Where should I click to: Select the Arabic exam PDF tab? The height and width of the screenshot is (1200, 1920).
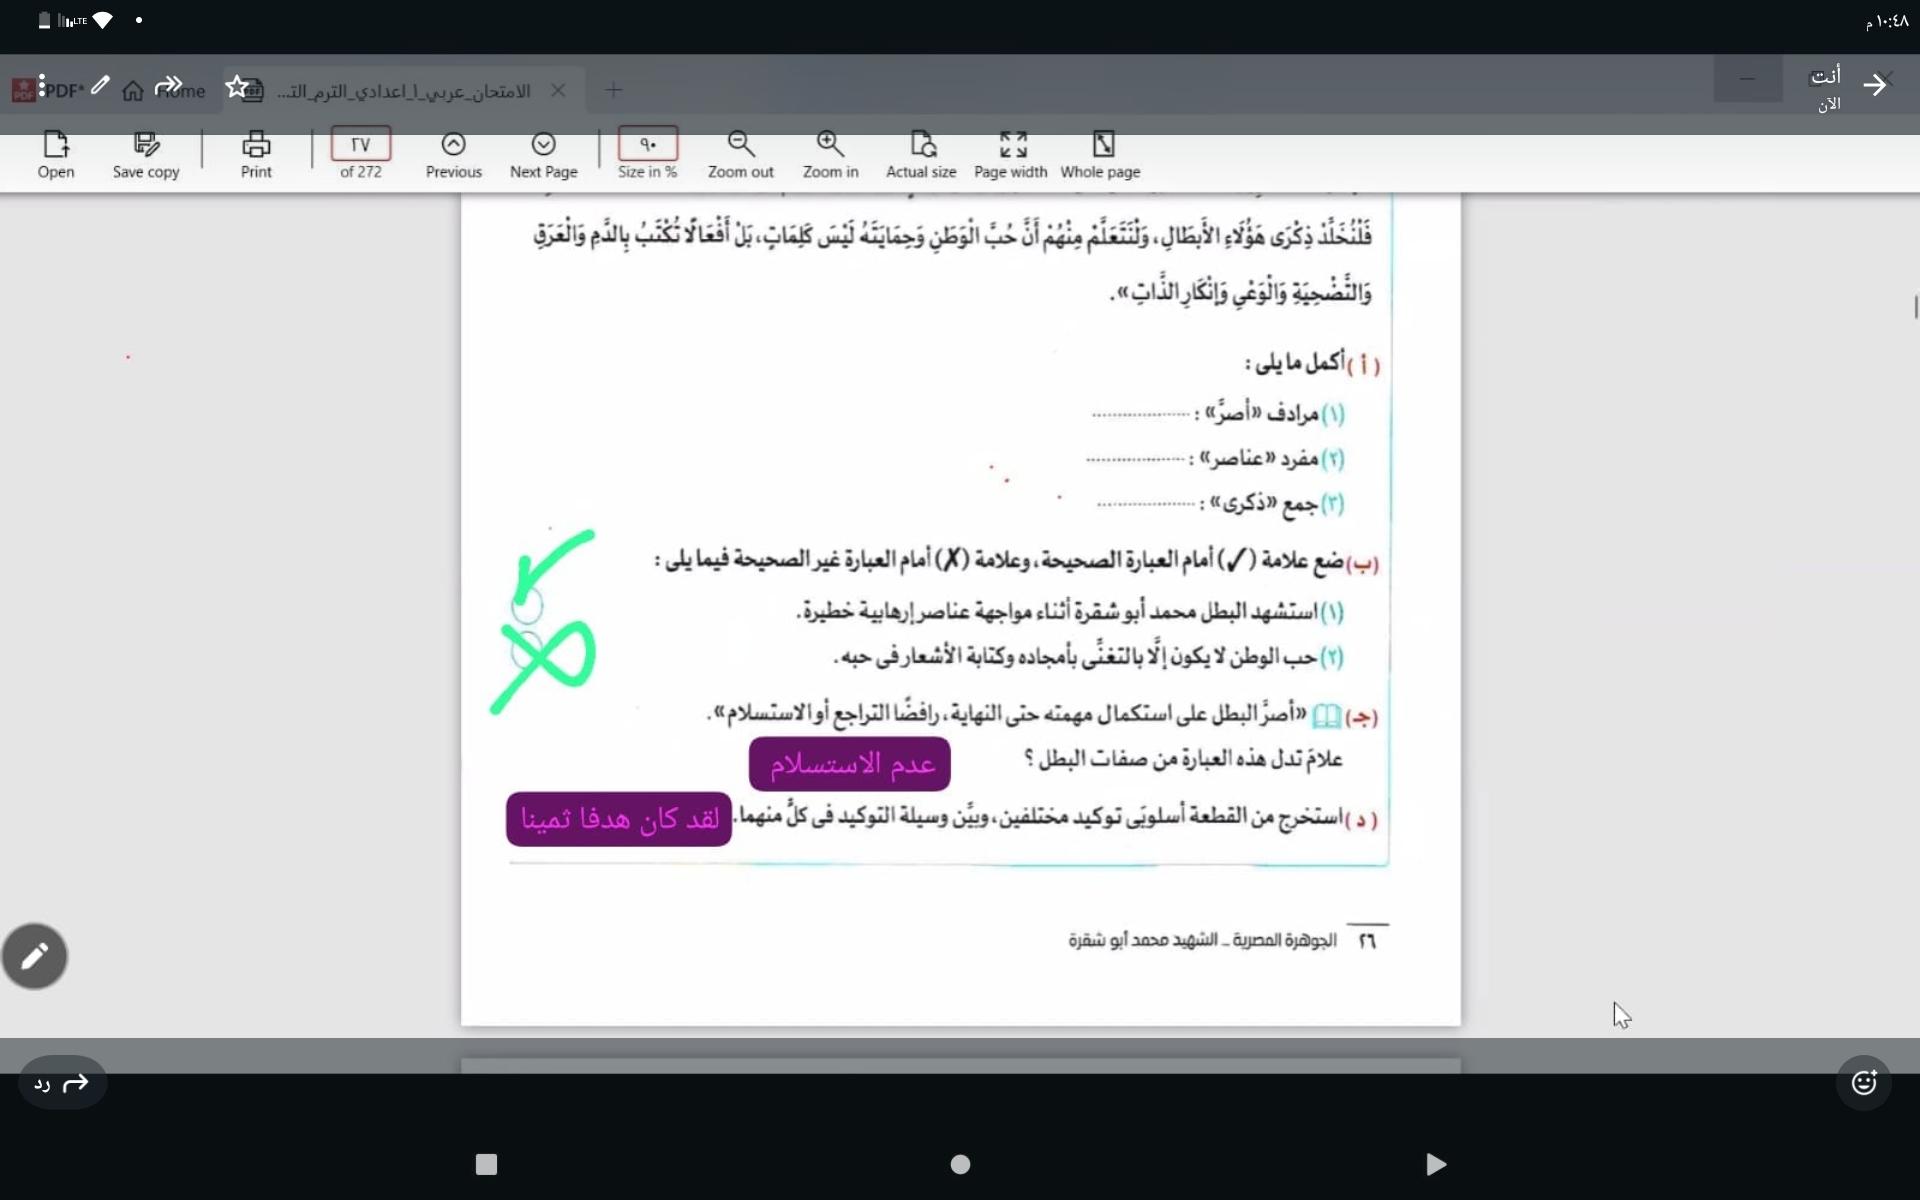coord(400,91)
